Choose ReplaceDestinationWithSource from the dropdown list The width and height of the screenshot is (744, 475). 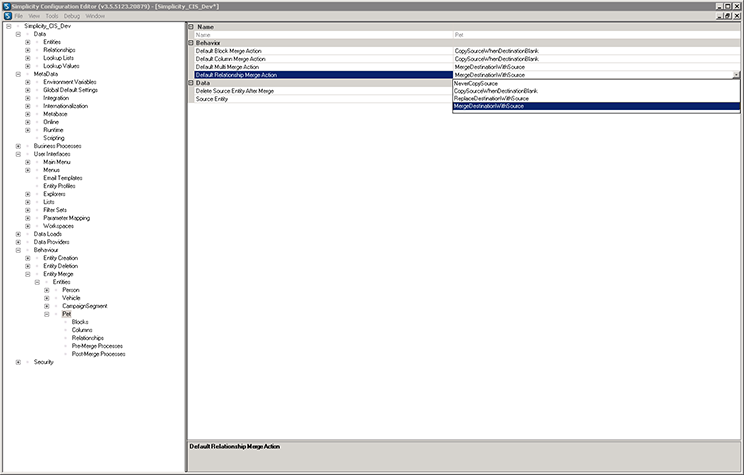(596, 99)
